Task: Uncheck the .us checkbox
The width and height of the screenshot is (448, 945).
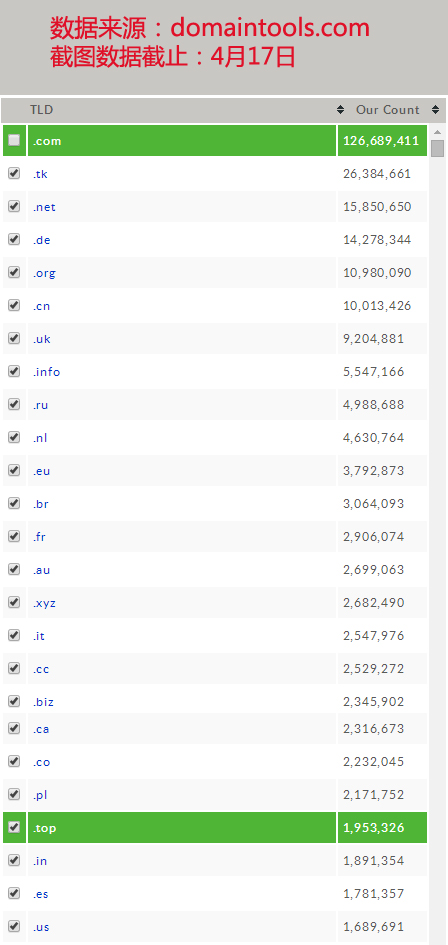Action: tap(14, 926)
